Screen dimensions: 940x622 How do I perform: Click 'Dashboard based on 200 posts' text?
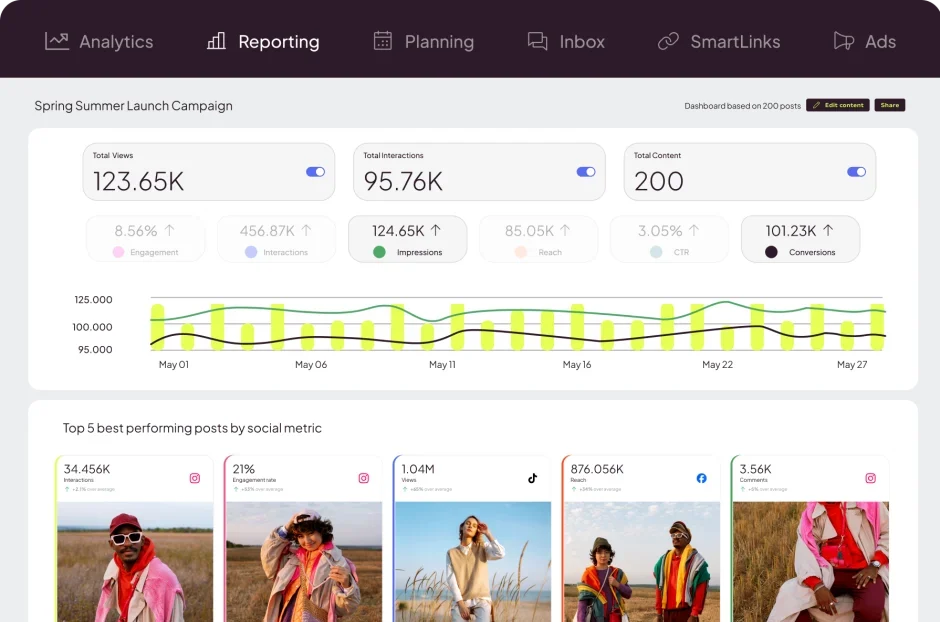click(x=742, y=106)
